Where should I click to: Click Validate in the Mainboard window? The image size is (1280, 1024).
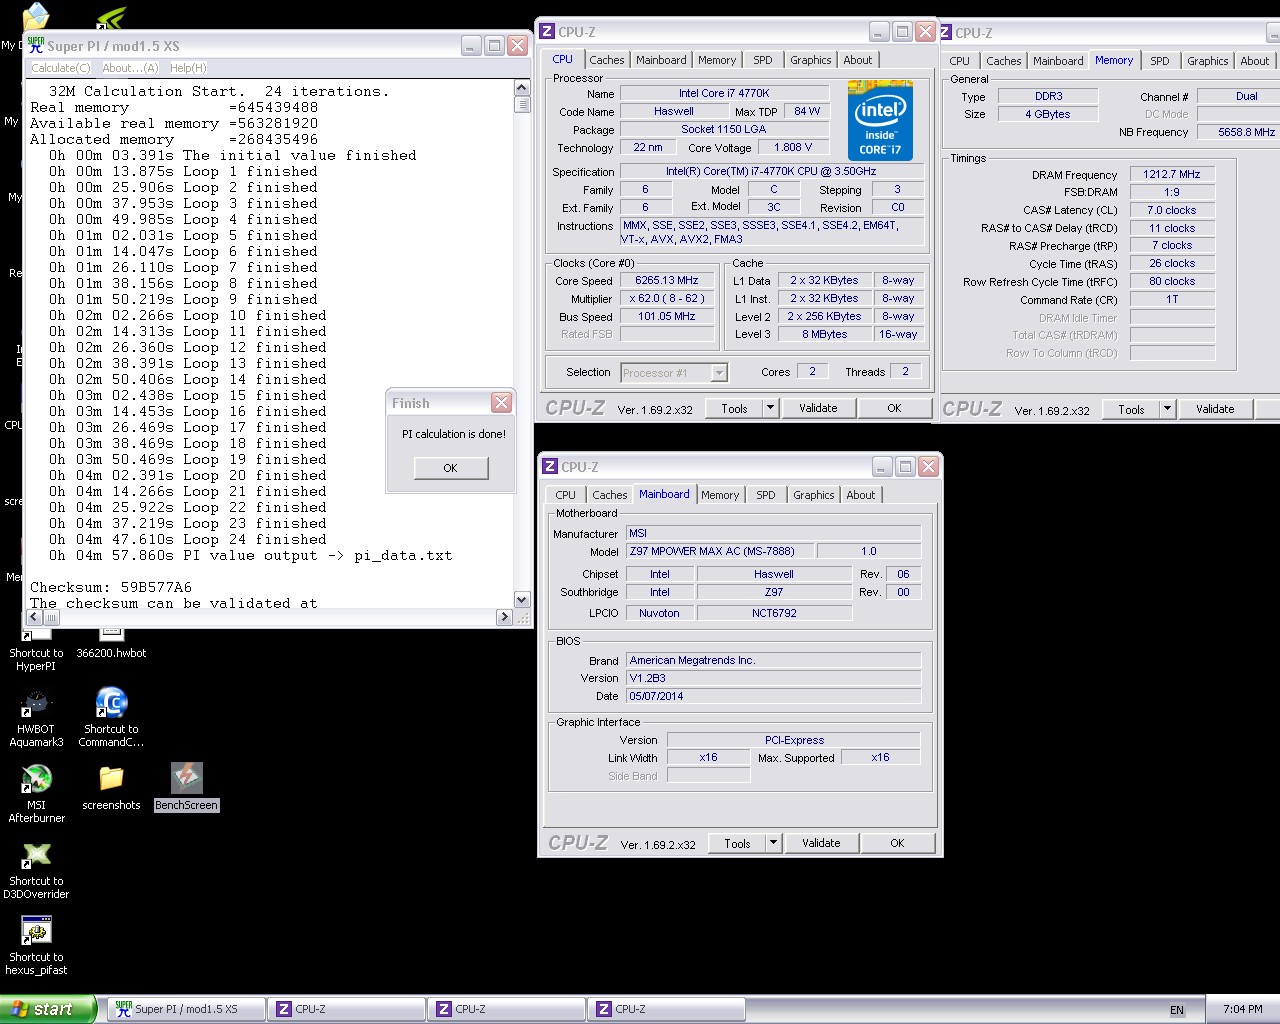pos(821,843)
